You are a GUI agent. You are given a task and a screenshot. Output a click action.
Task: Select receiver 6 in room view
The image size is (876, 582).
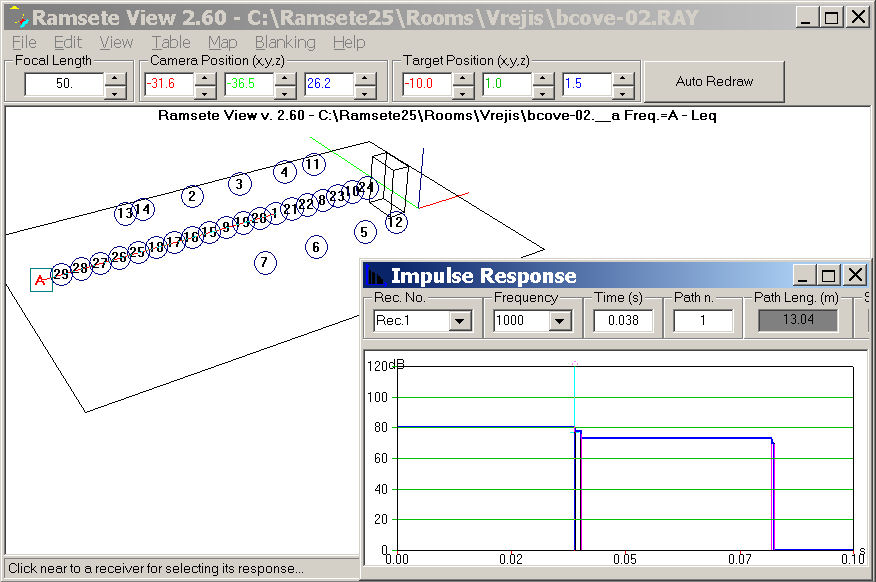pyautogui.click(x=316, y=247)
